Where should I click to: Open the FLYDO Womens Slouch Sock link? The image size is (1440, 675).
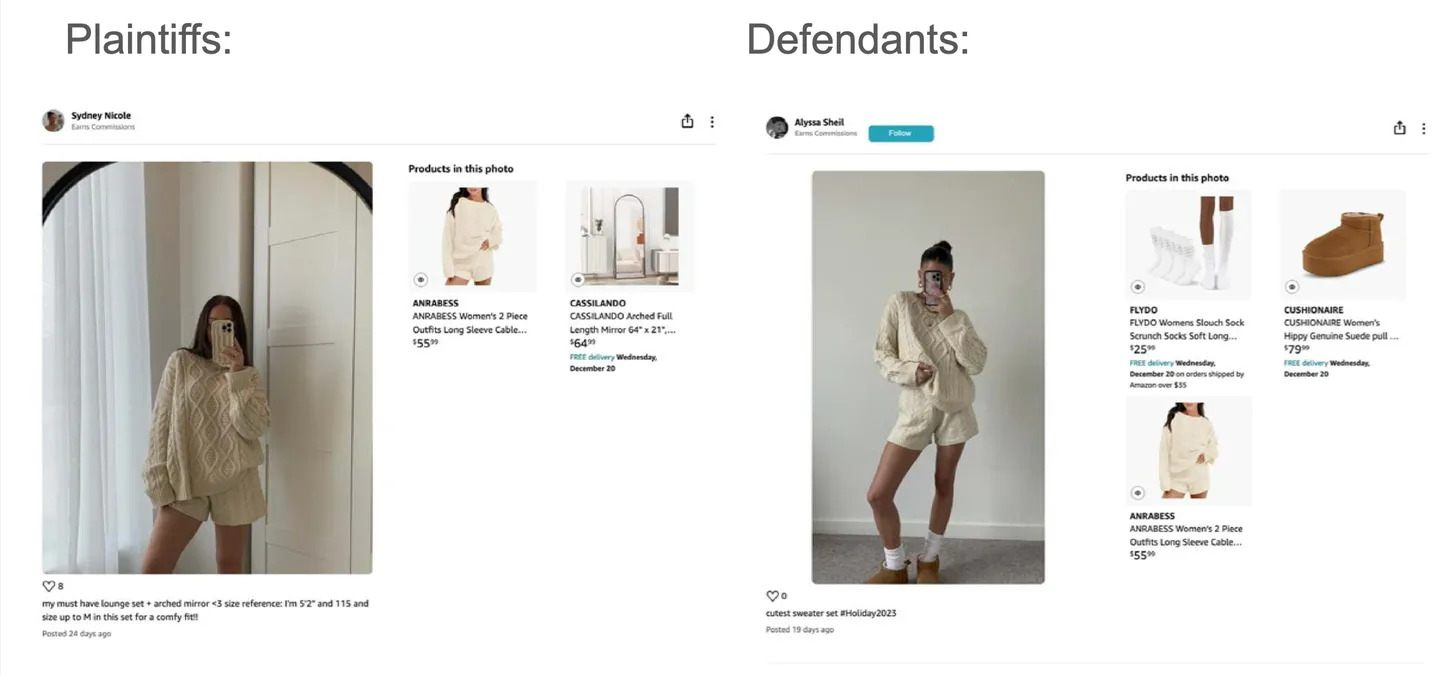pos(1187,329)
